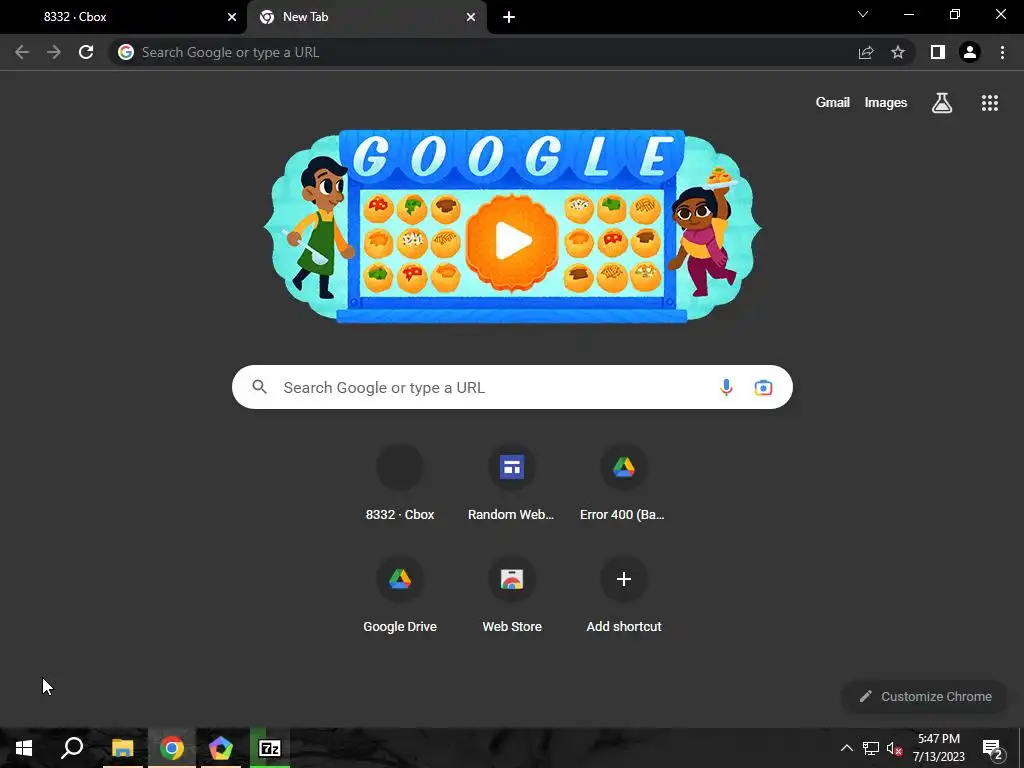The image size is (1024, 768).
Task: Select the New Tab tab
Action: coord(366,17)
